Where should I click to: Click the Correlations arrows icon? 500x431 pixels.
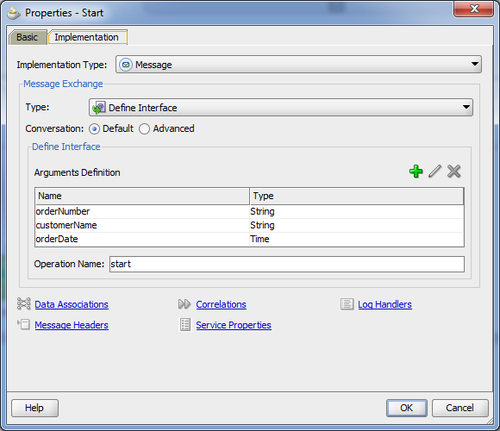pos(184,304)
